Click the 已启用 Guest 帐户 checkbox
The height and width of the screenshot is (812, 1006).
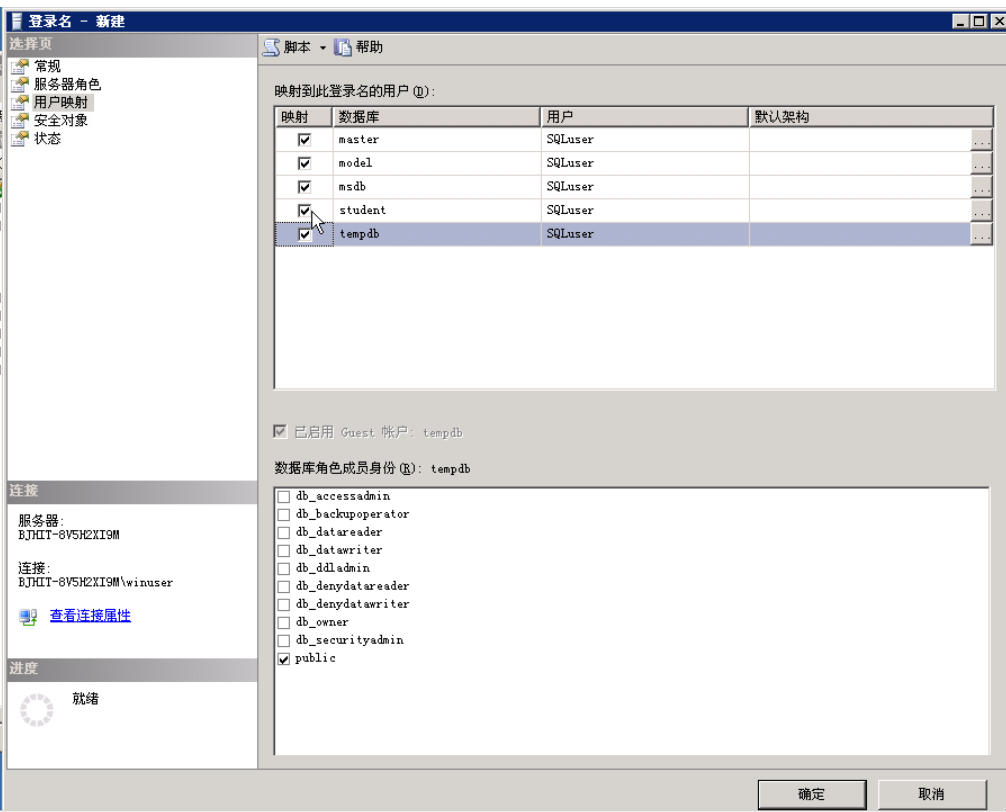[x=280, y=432]
